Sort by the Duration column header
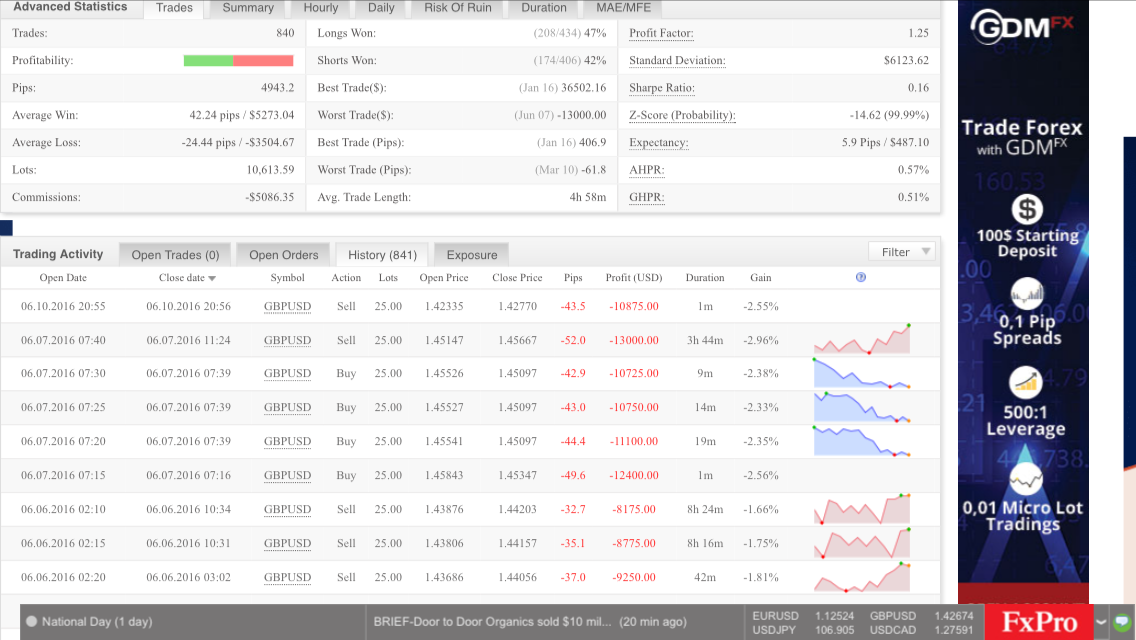 click(x=705, y=278)
